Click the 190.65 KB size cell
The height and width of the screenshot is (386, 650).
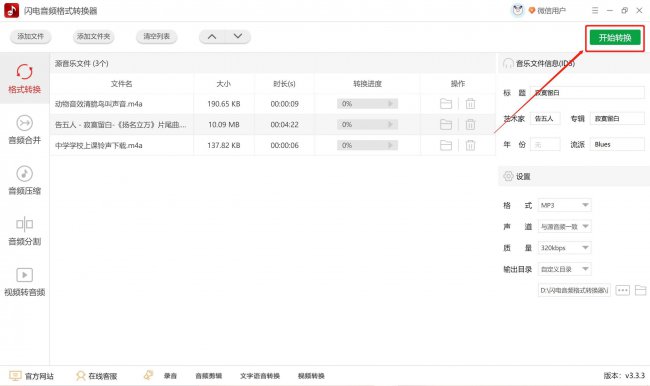point(224,104)
